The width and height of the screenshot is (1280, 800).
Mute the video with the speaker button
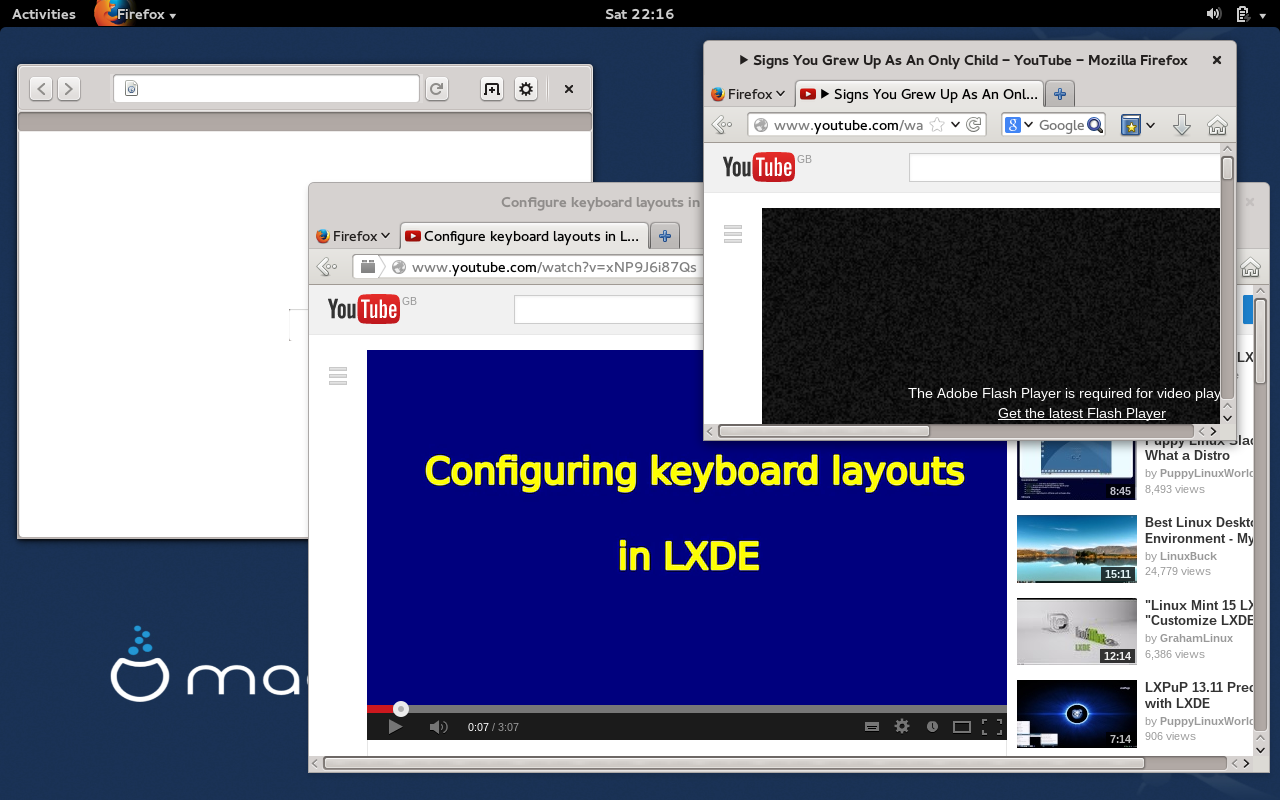coord(438,727)
